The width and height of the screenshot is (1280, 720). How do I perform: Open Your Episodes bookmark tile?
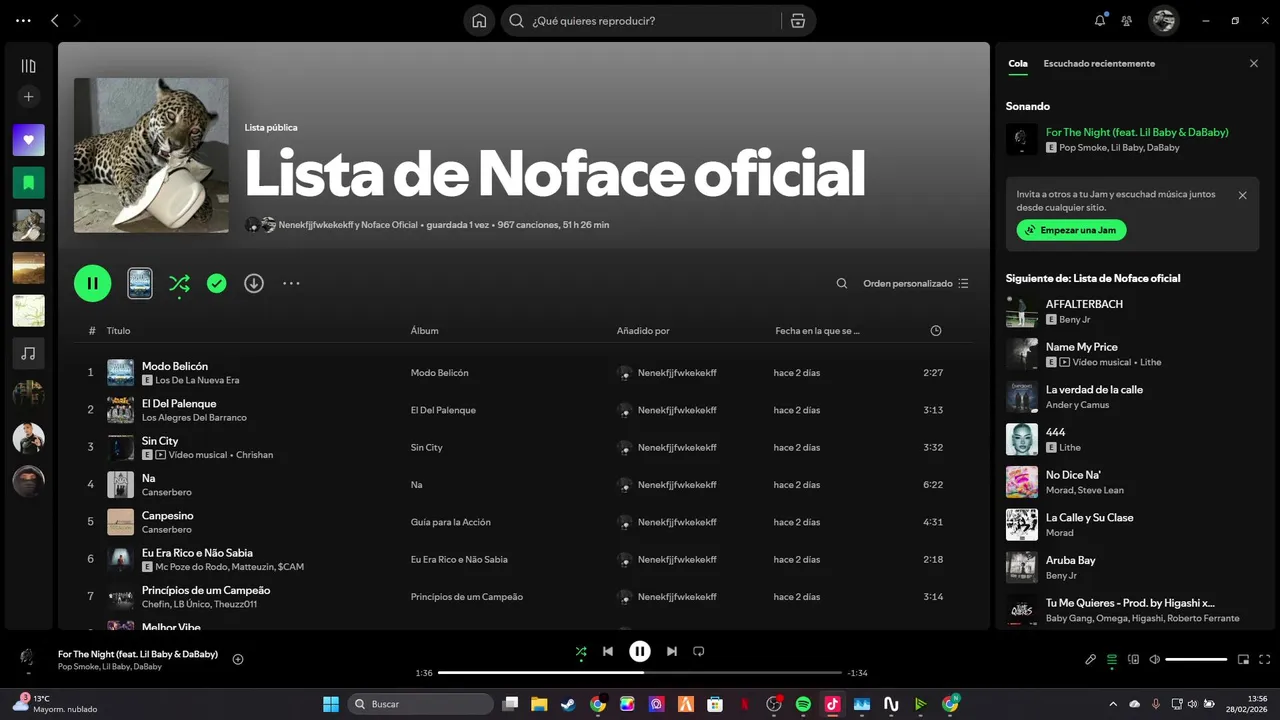coord(28,183)
